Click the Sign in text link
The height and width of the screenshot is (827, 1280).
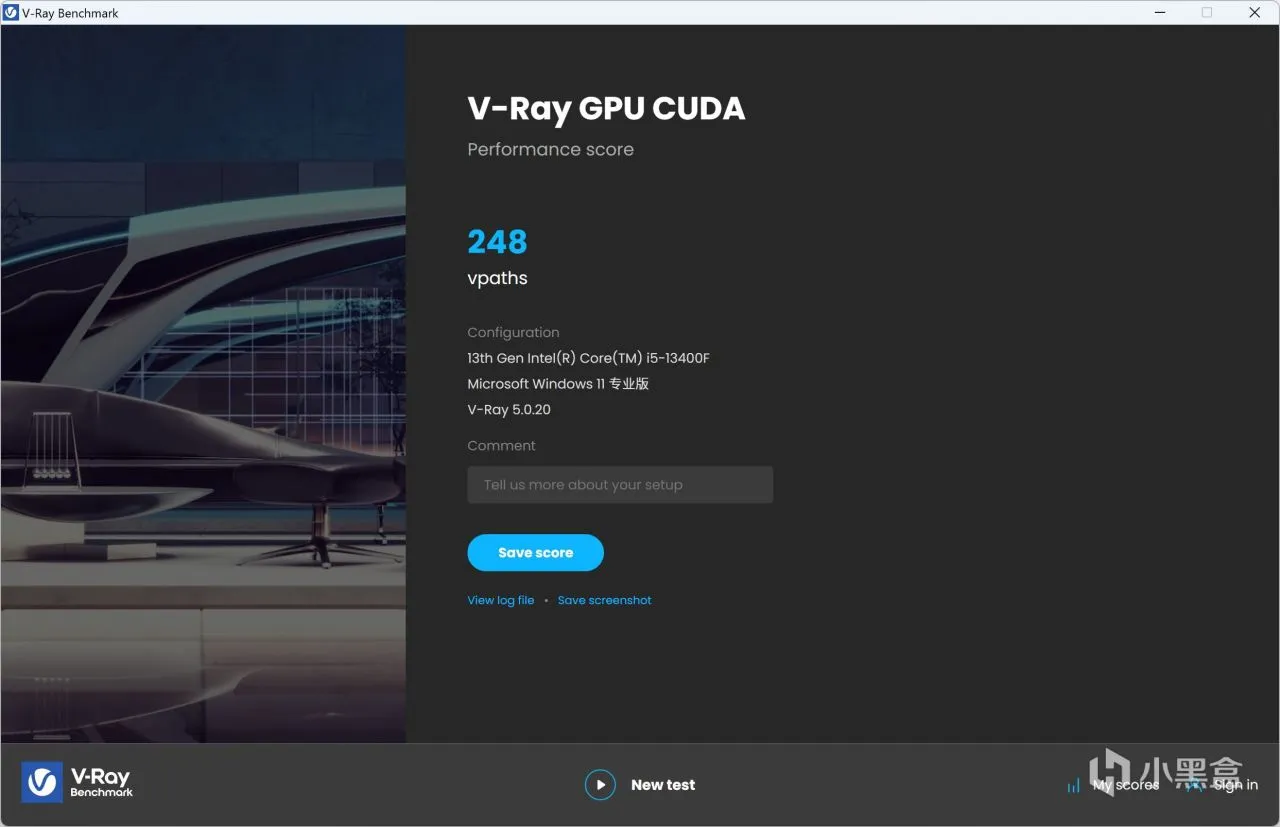[1236, 785]
